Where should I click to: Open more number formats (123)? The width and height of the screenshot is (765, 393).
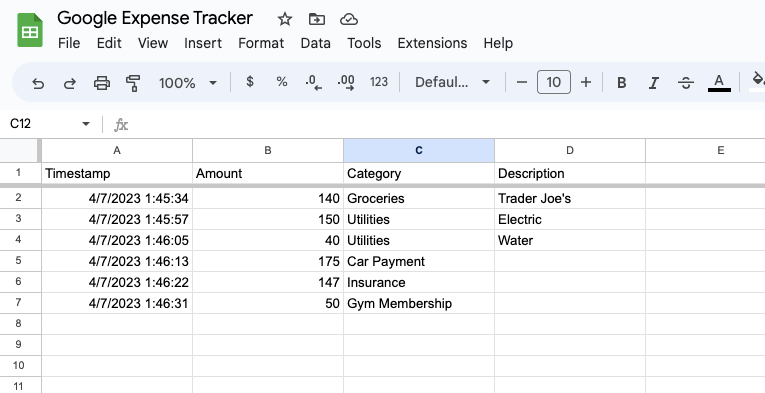click(x=379, y=82)
